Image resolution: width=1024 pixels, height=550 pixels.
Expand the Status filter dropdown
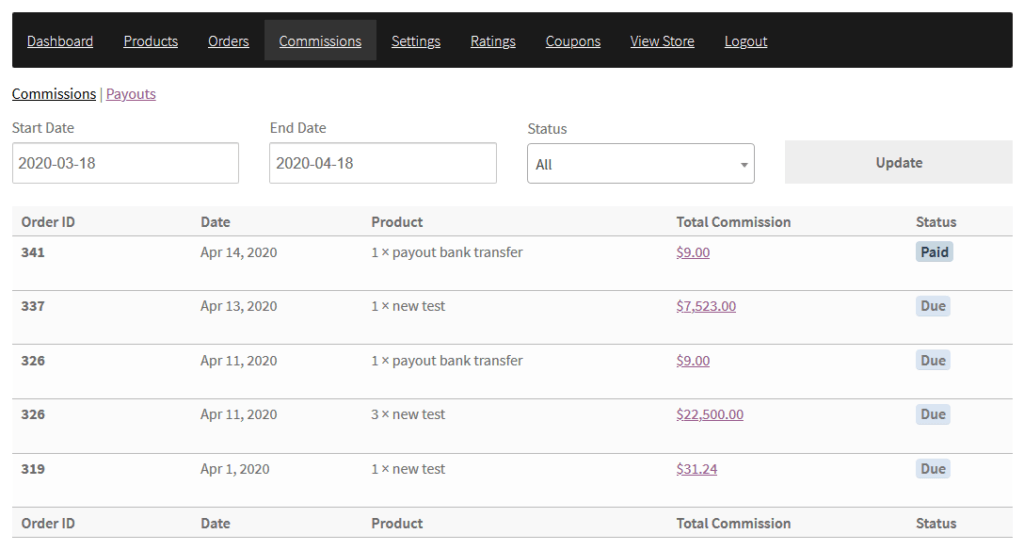(641, 164)
